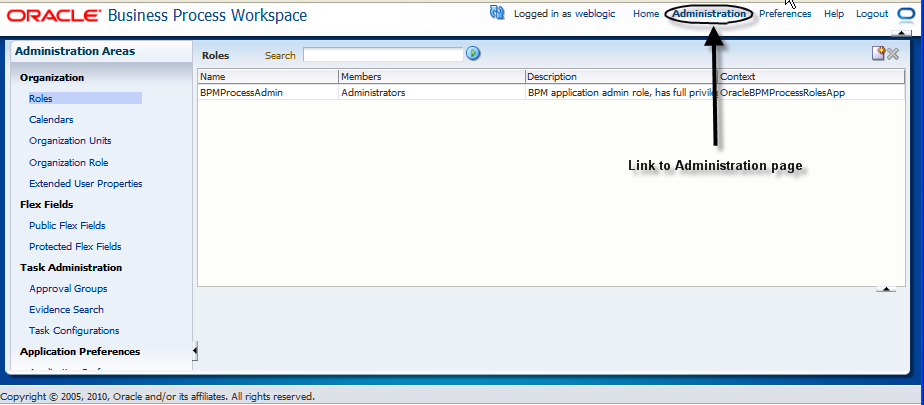The height and width of the screenshot is (405, 924).
Task: Click the Roles search input field
Action: coord(383,55)
